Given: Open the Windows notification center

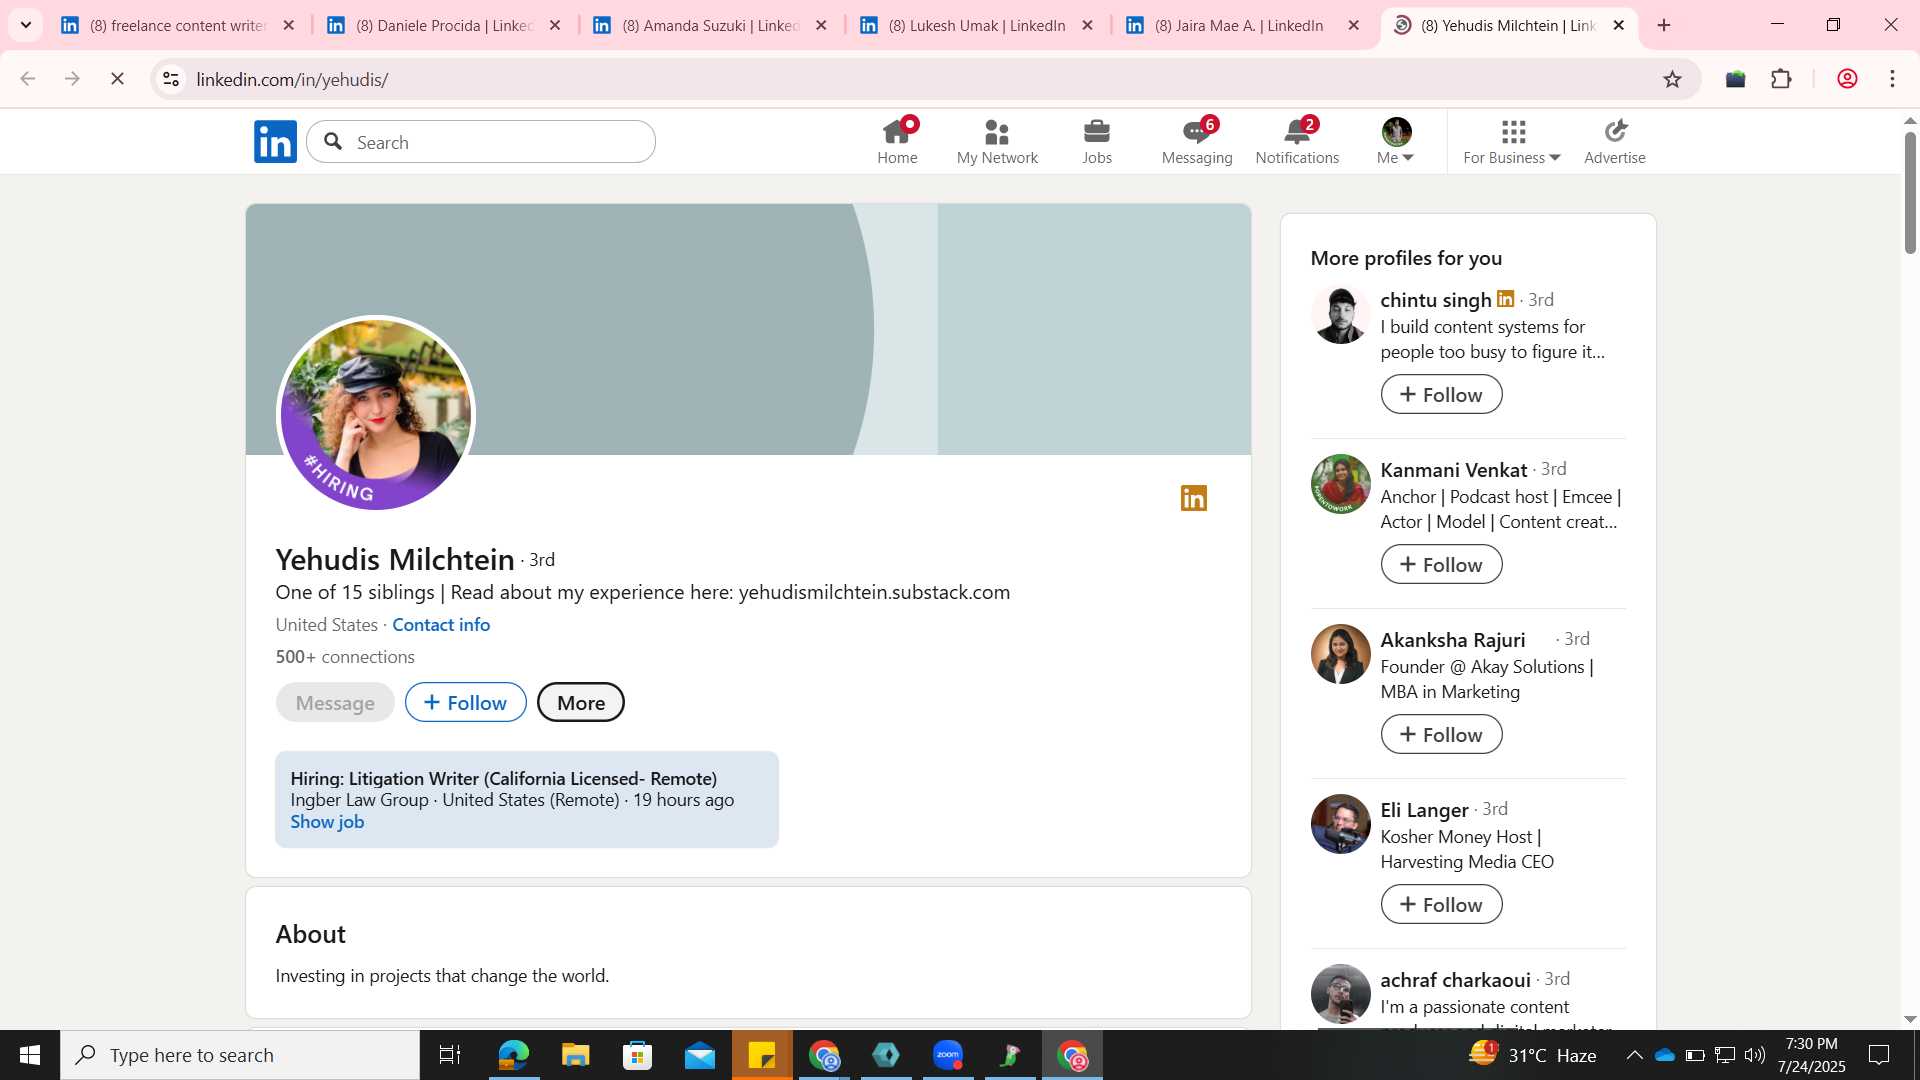Looking at the screenshot, I should (x=1879, y=1055).
